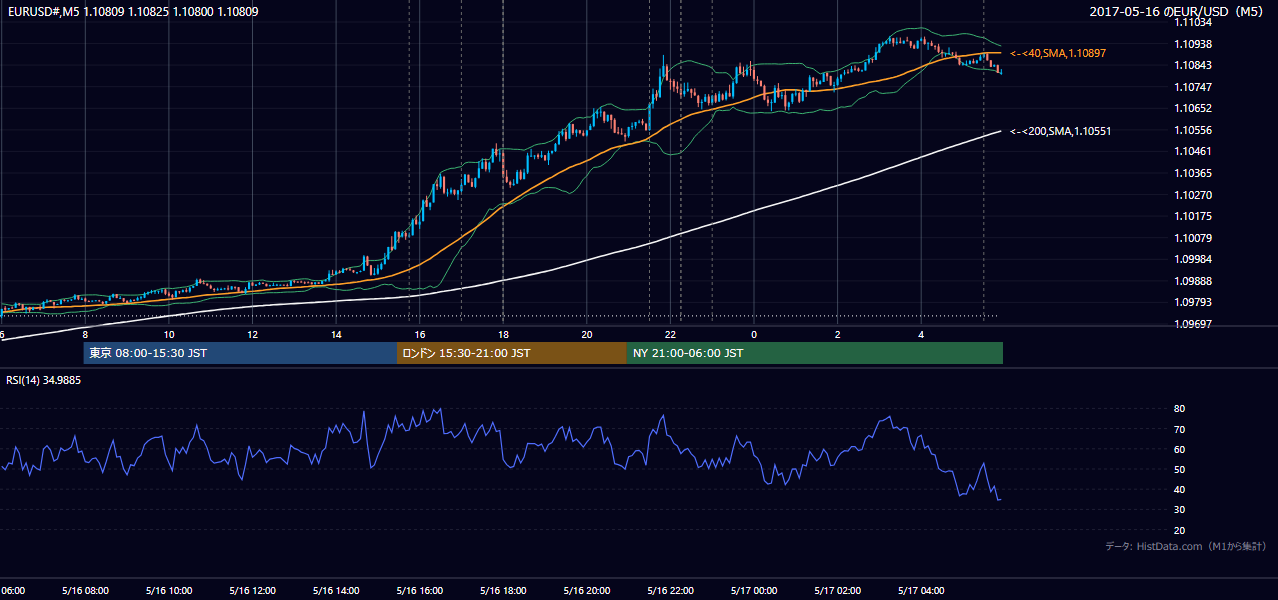
Task: Click price axis value 1.10461
Action: [x=1194, y=151]
